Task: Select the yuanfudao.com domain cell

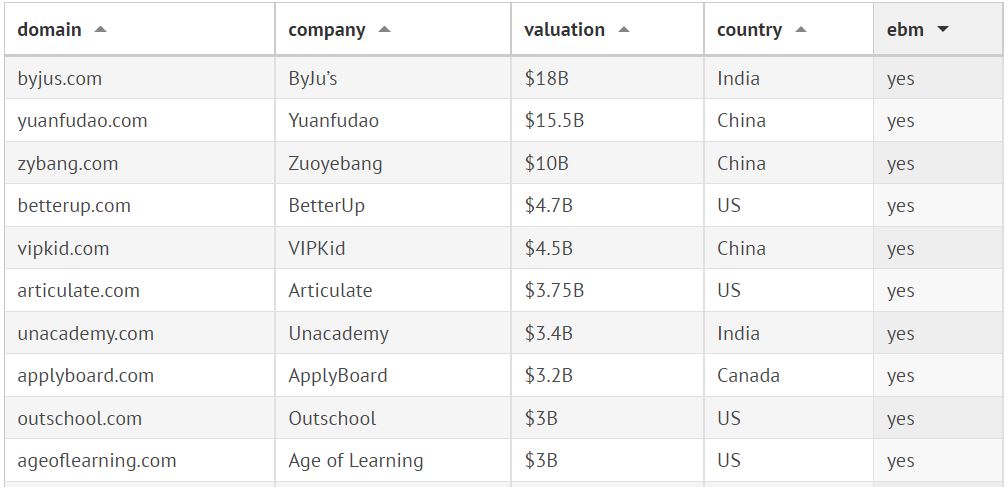Action: click(82, 121)
